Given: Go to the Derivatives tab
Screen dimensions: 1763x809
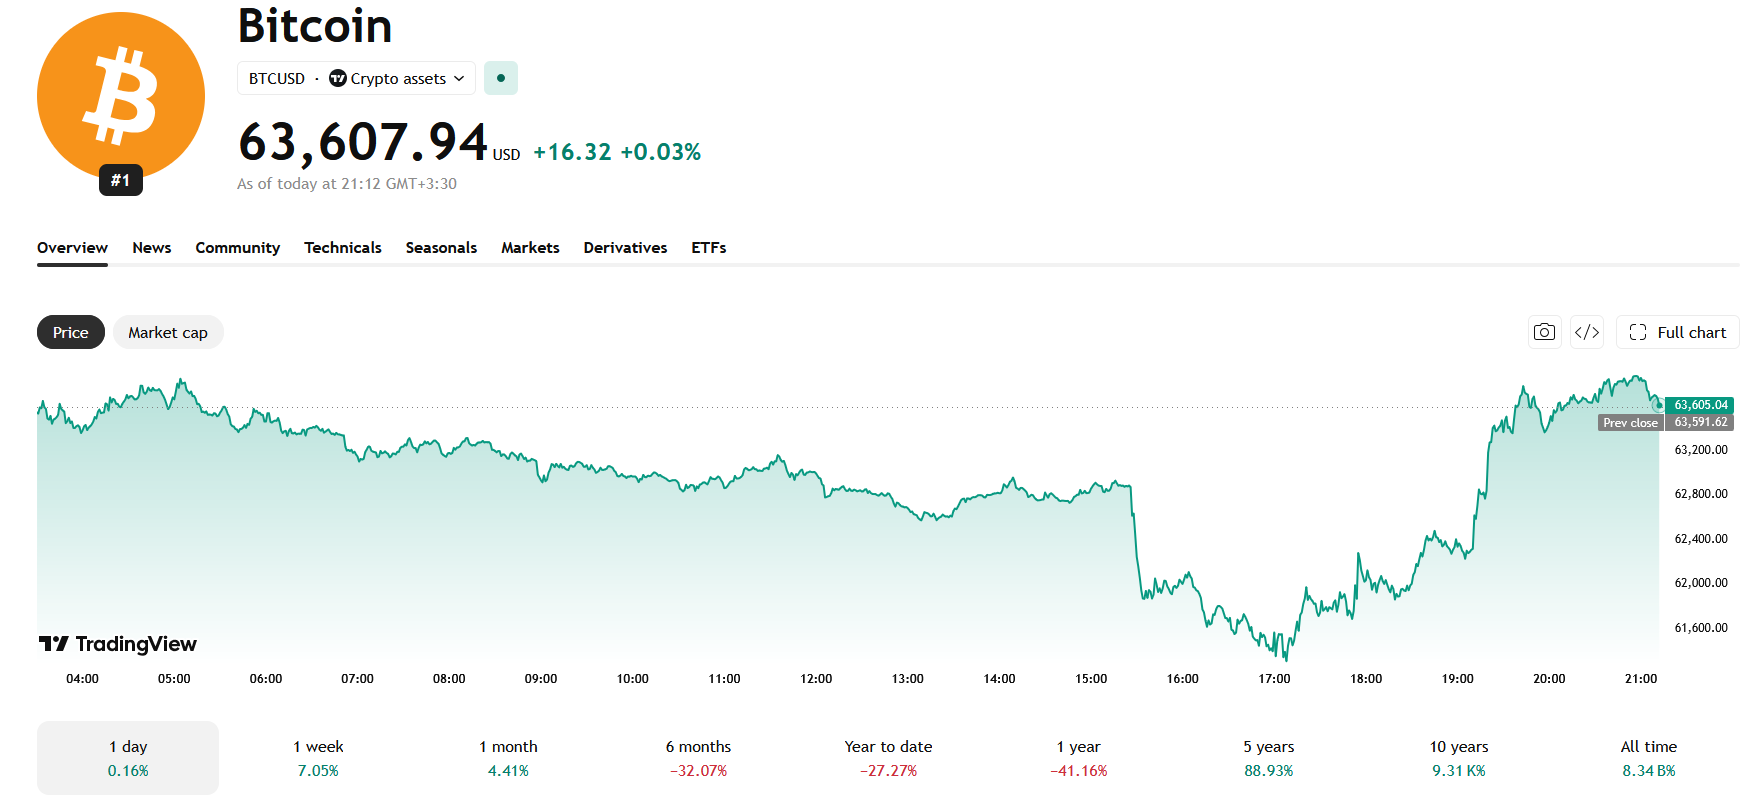Looking at the screenshot, I should [x=625, y=248].
